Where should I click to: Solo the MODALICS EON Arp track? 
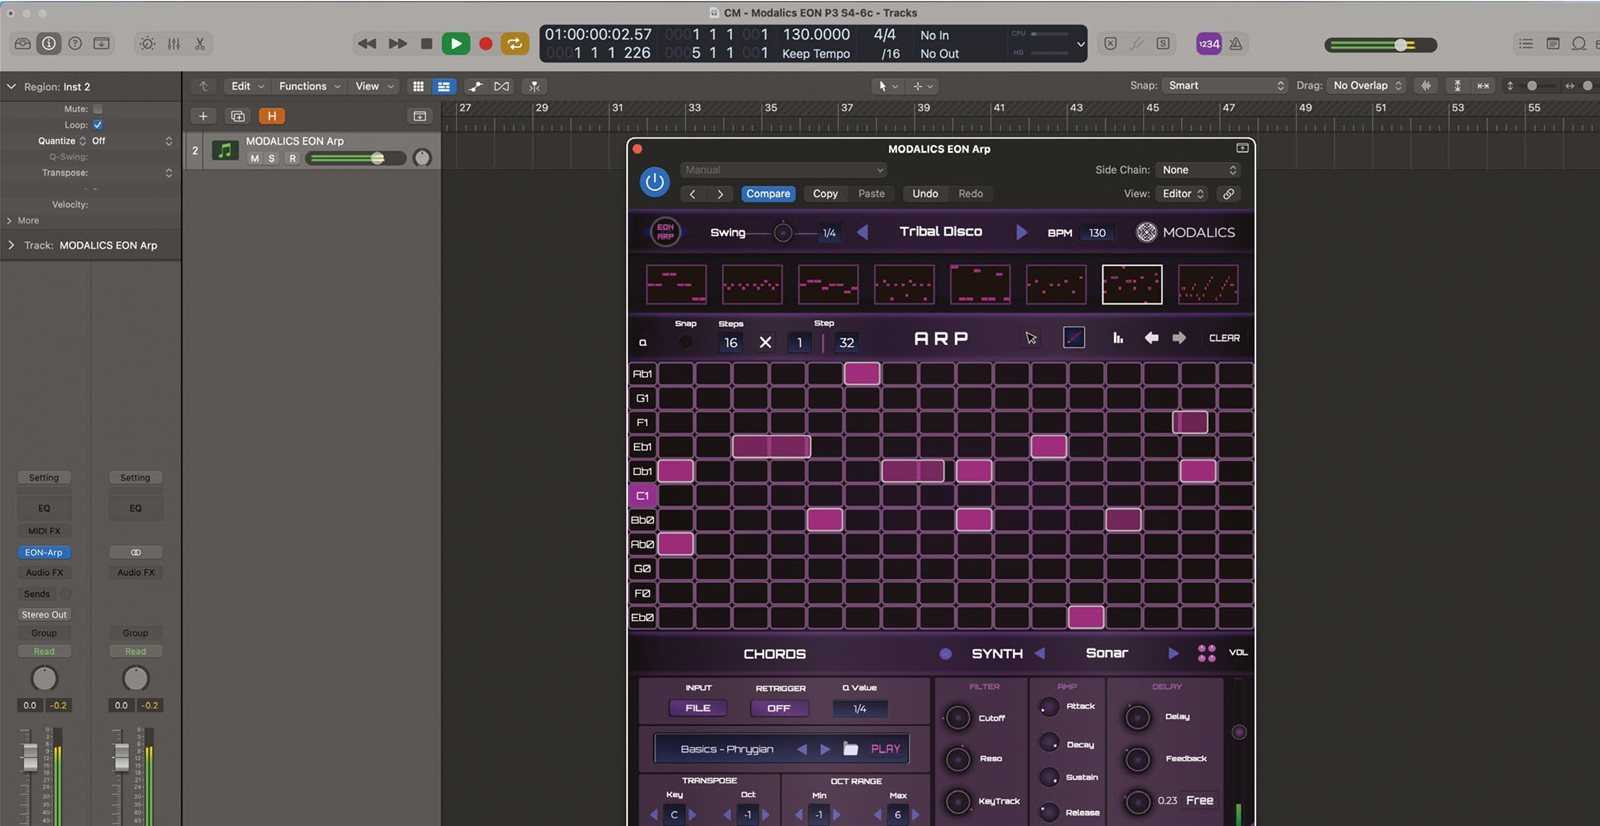(x=271, y=158)
